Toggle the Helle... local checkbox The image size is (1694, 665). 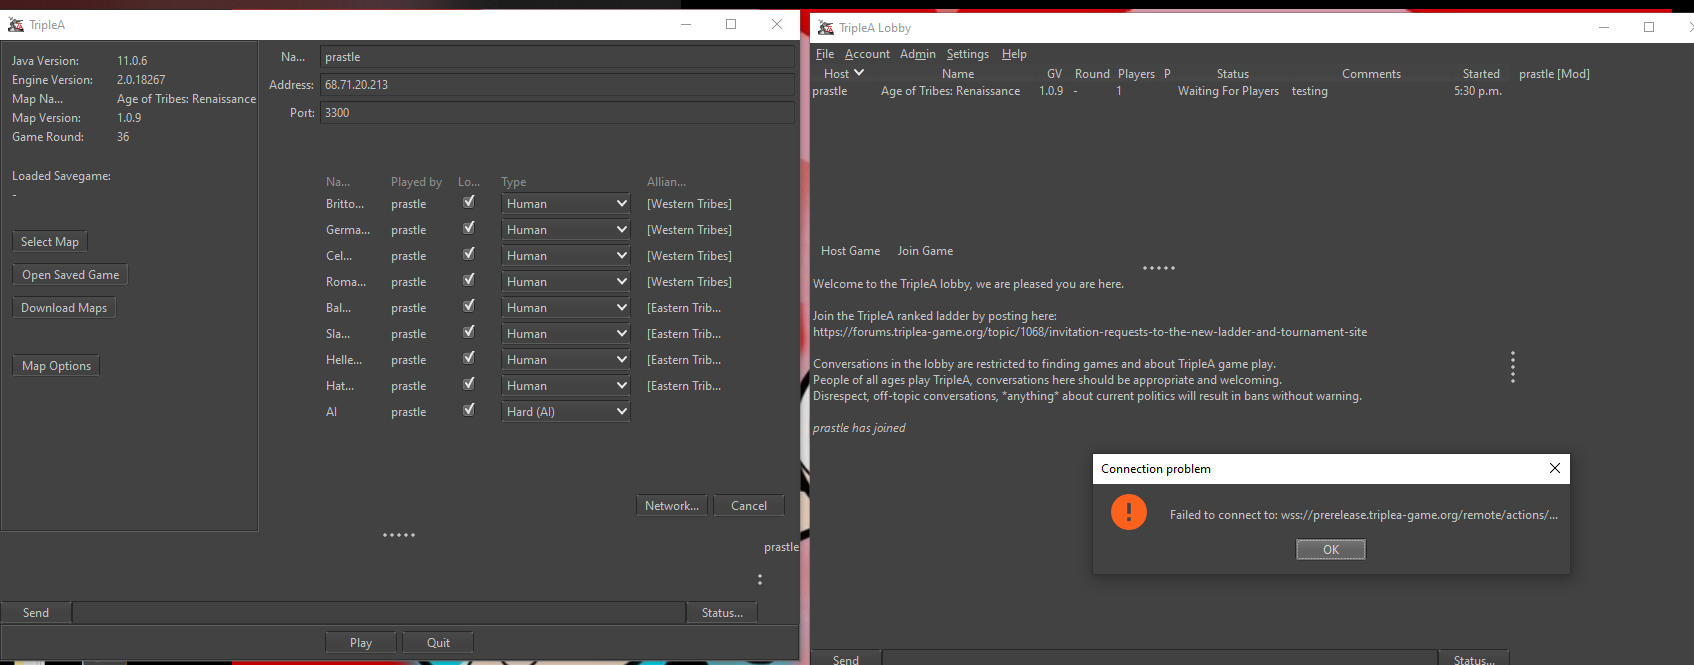click(469, 358)
